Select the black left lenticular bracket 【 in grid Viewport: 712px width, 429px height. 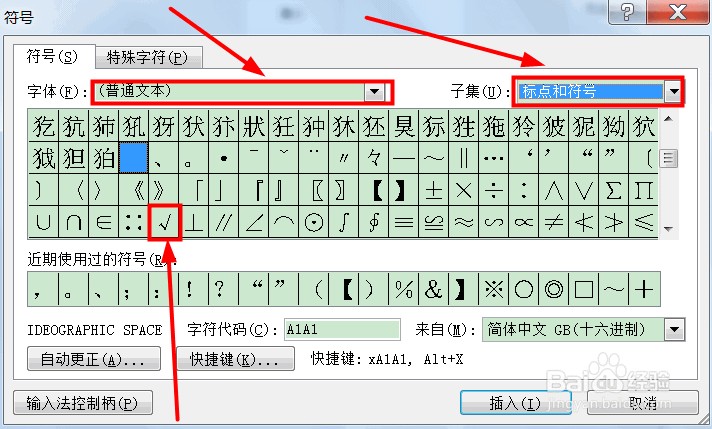pyautogui.click(x=374, y=190)
